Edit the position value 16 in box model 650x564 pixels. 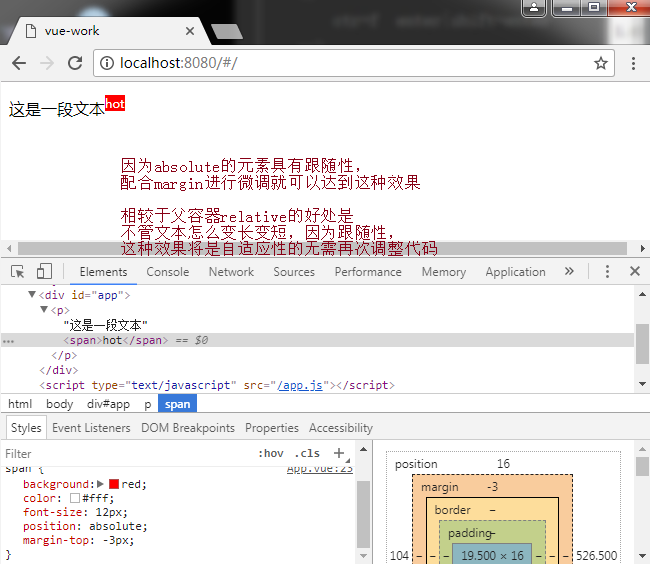[503, 464]
